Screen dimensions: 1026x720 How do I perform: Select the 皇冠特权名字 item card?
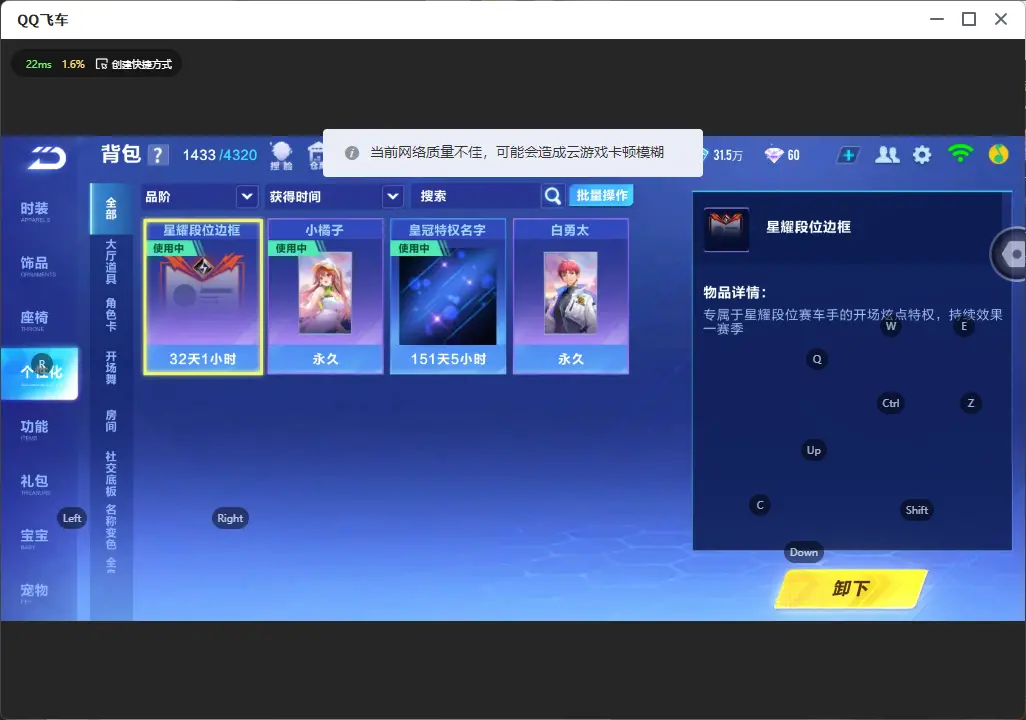pos(448,297)
